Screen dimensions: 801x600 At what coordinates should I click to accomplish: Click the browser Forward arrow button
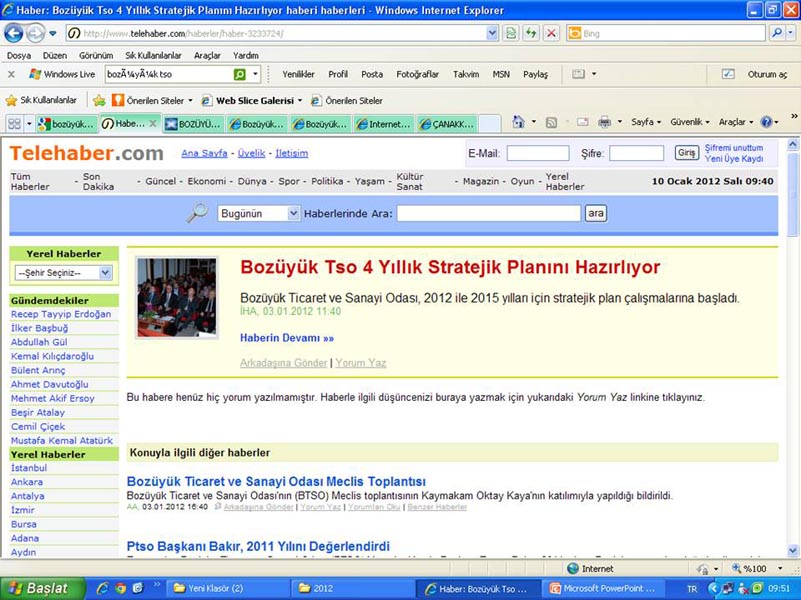pyautogui.click(x=35, y=34)
